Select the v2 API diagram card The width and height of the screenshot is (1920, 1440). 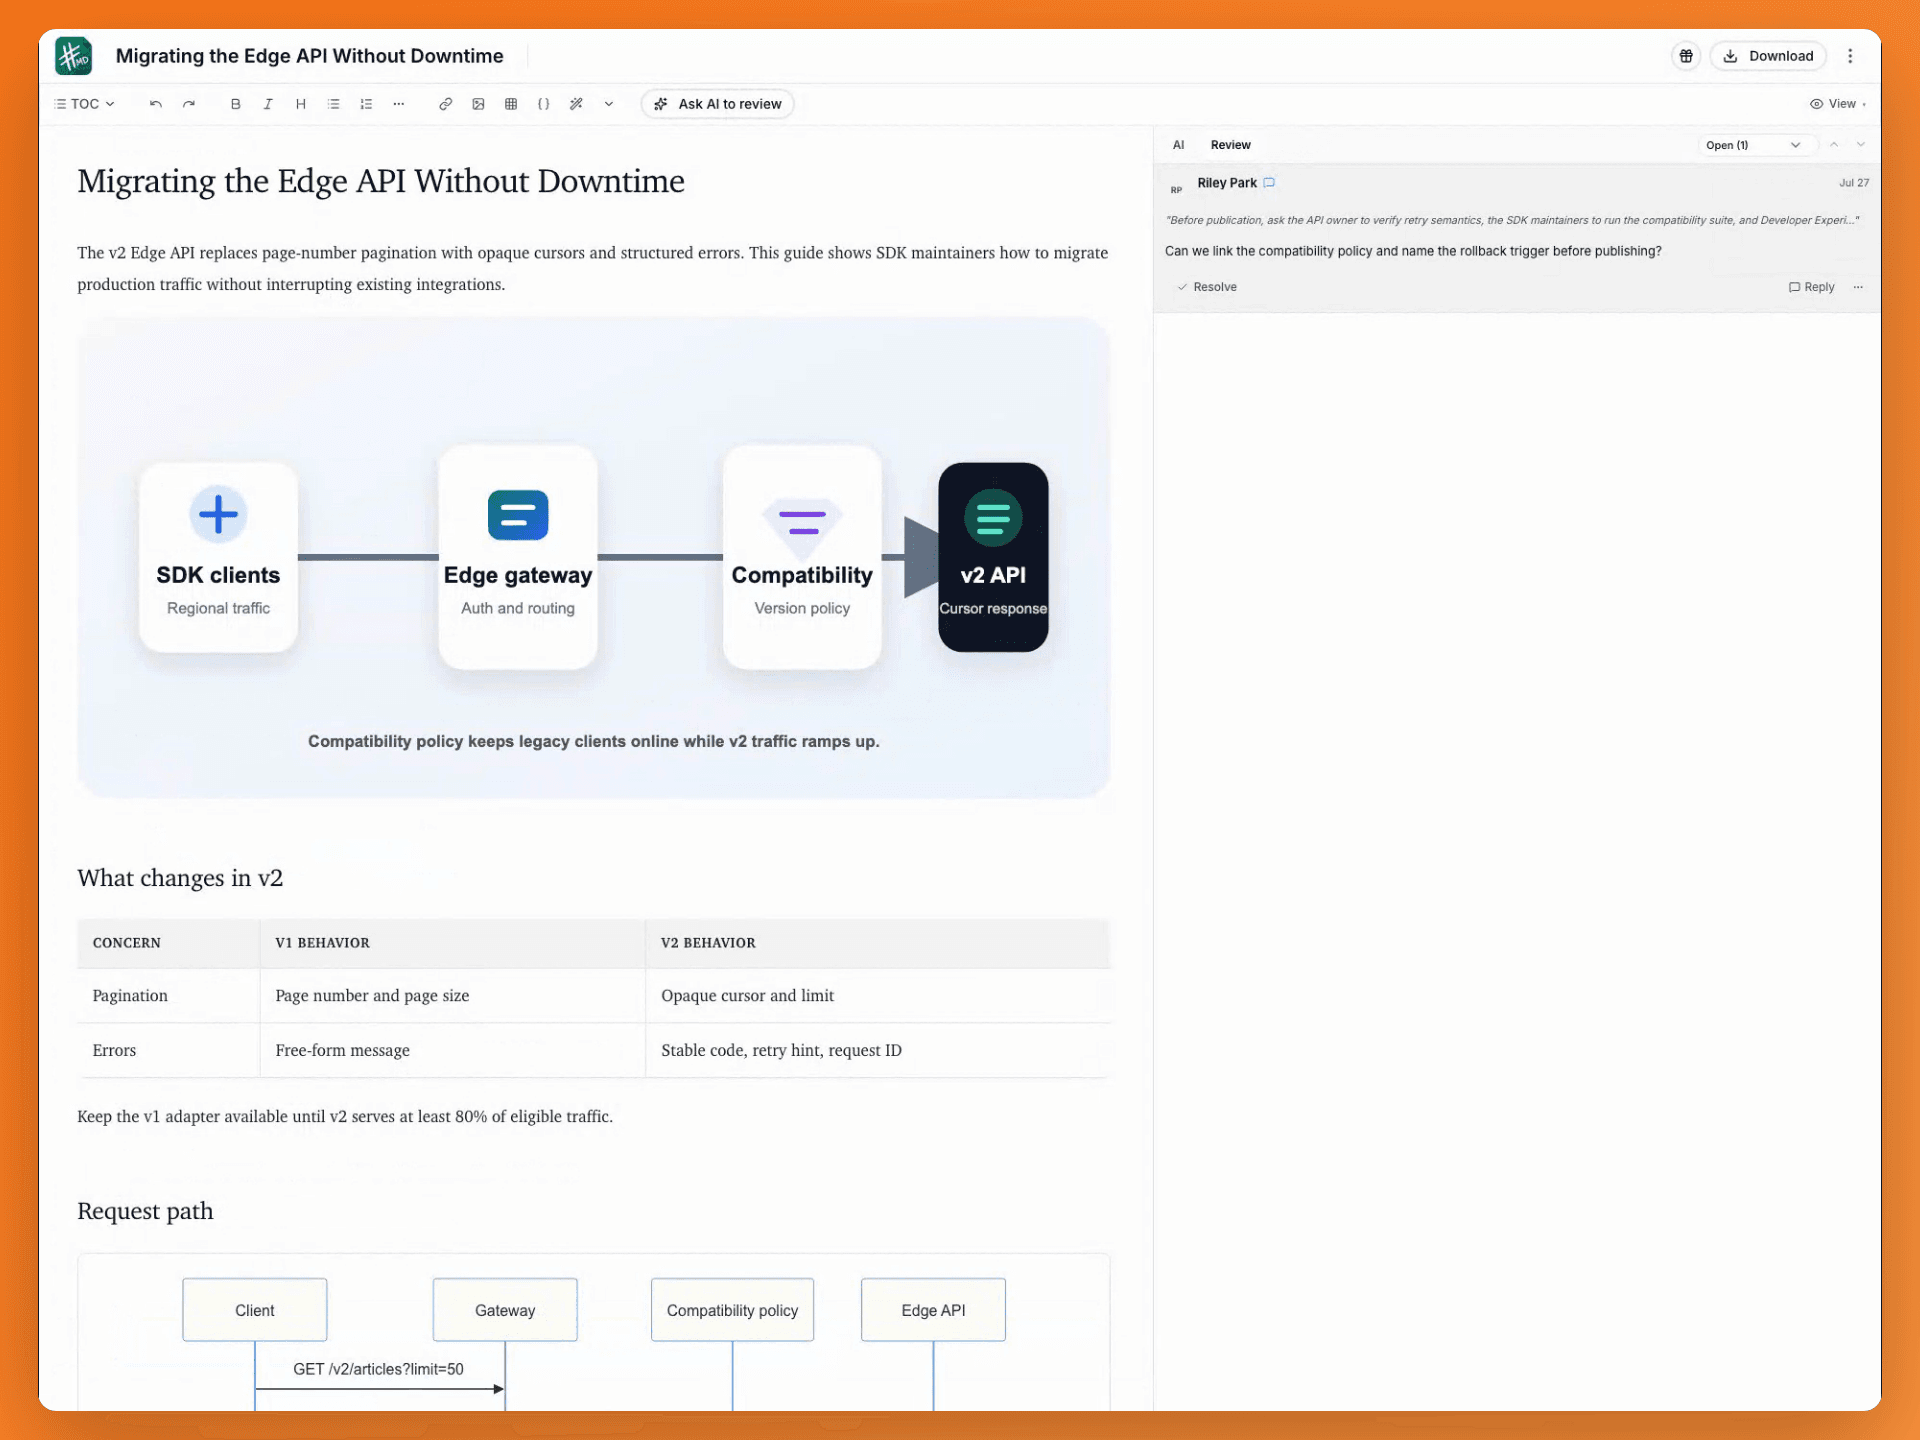click(993, 557)
